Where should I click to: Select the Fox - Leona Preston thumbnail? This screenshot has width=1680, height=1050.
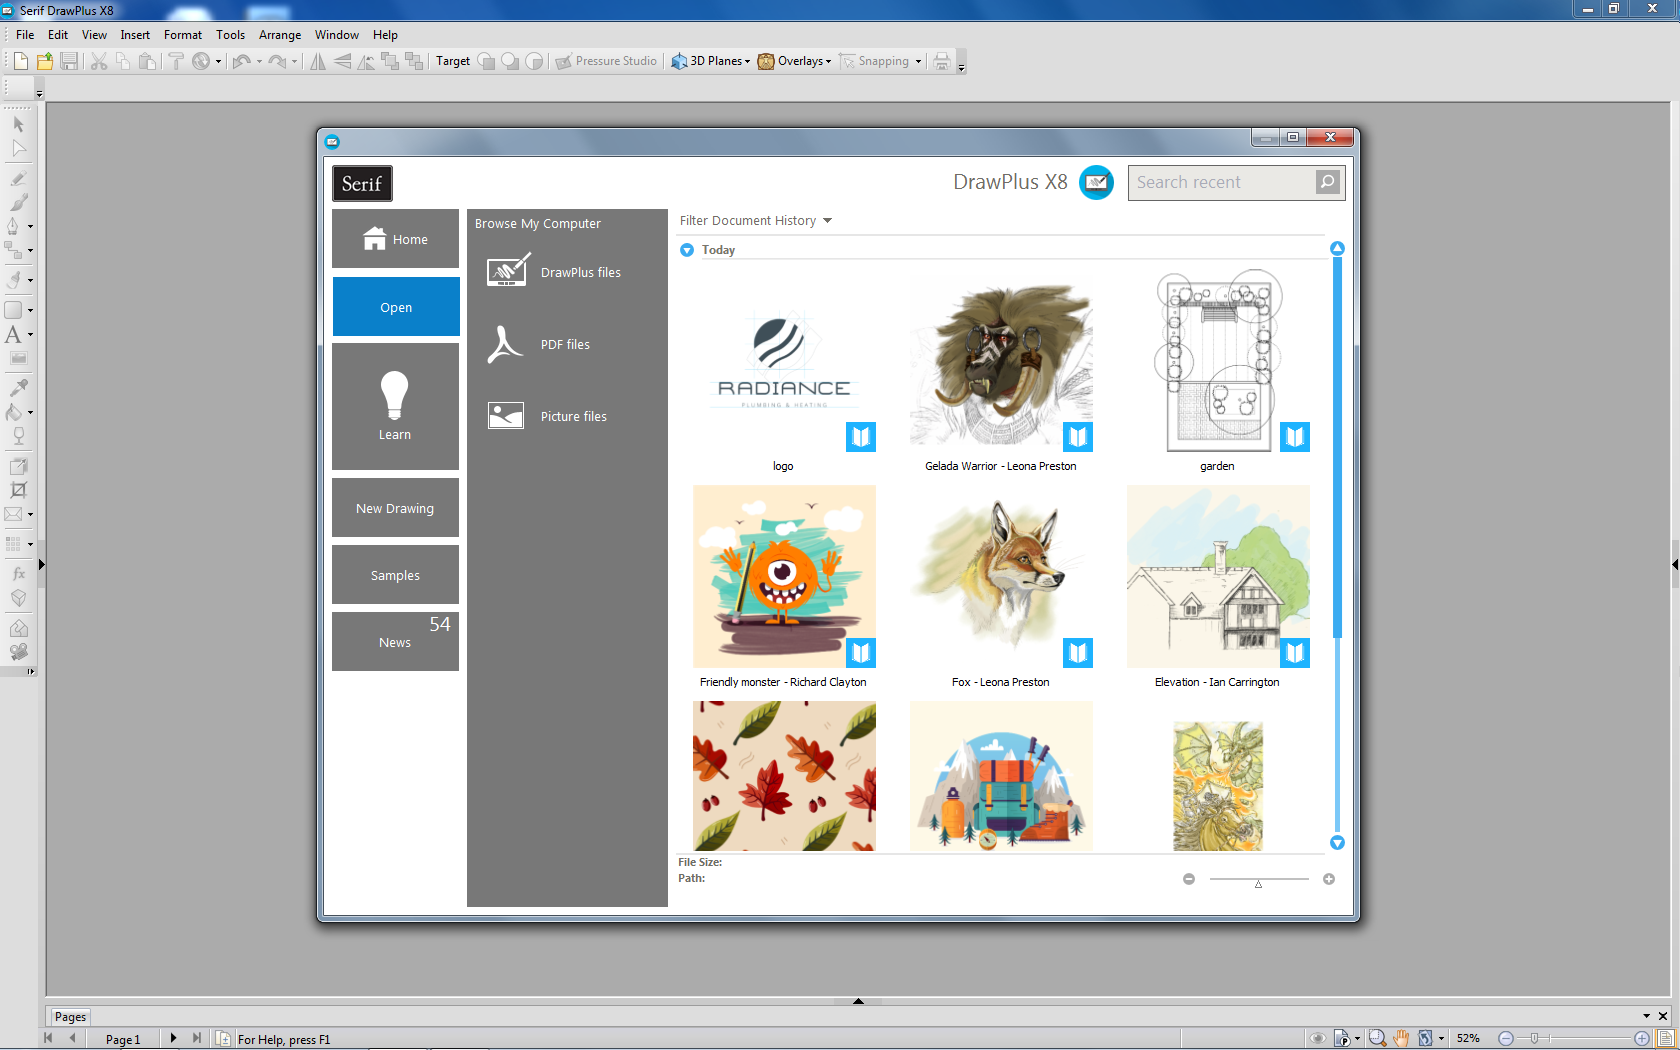tap(1001, 577)
